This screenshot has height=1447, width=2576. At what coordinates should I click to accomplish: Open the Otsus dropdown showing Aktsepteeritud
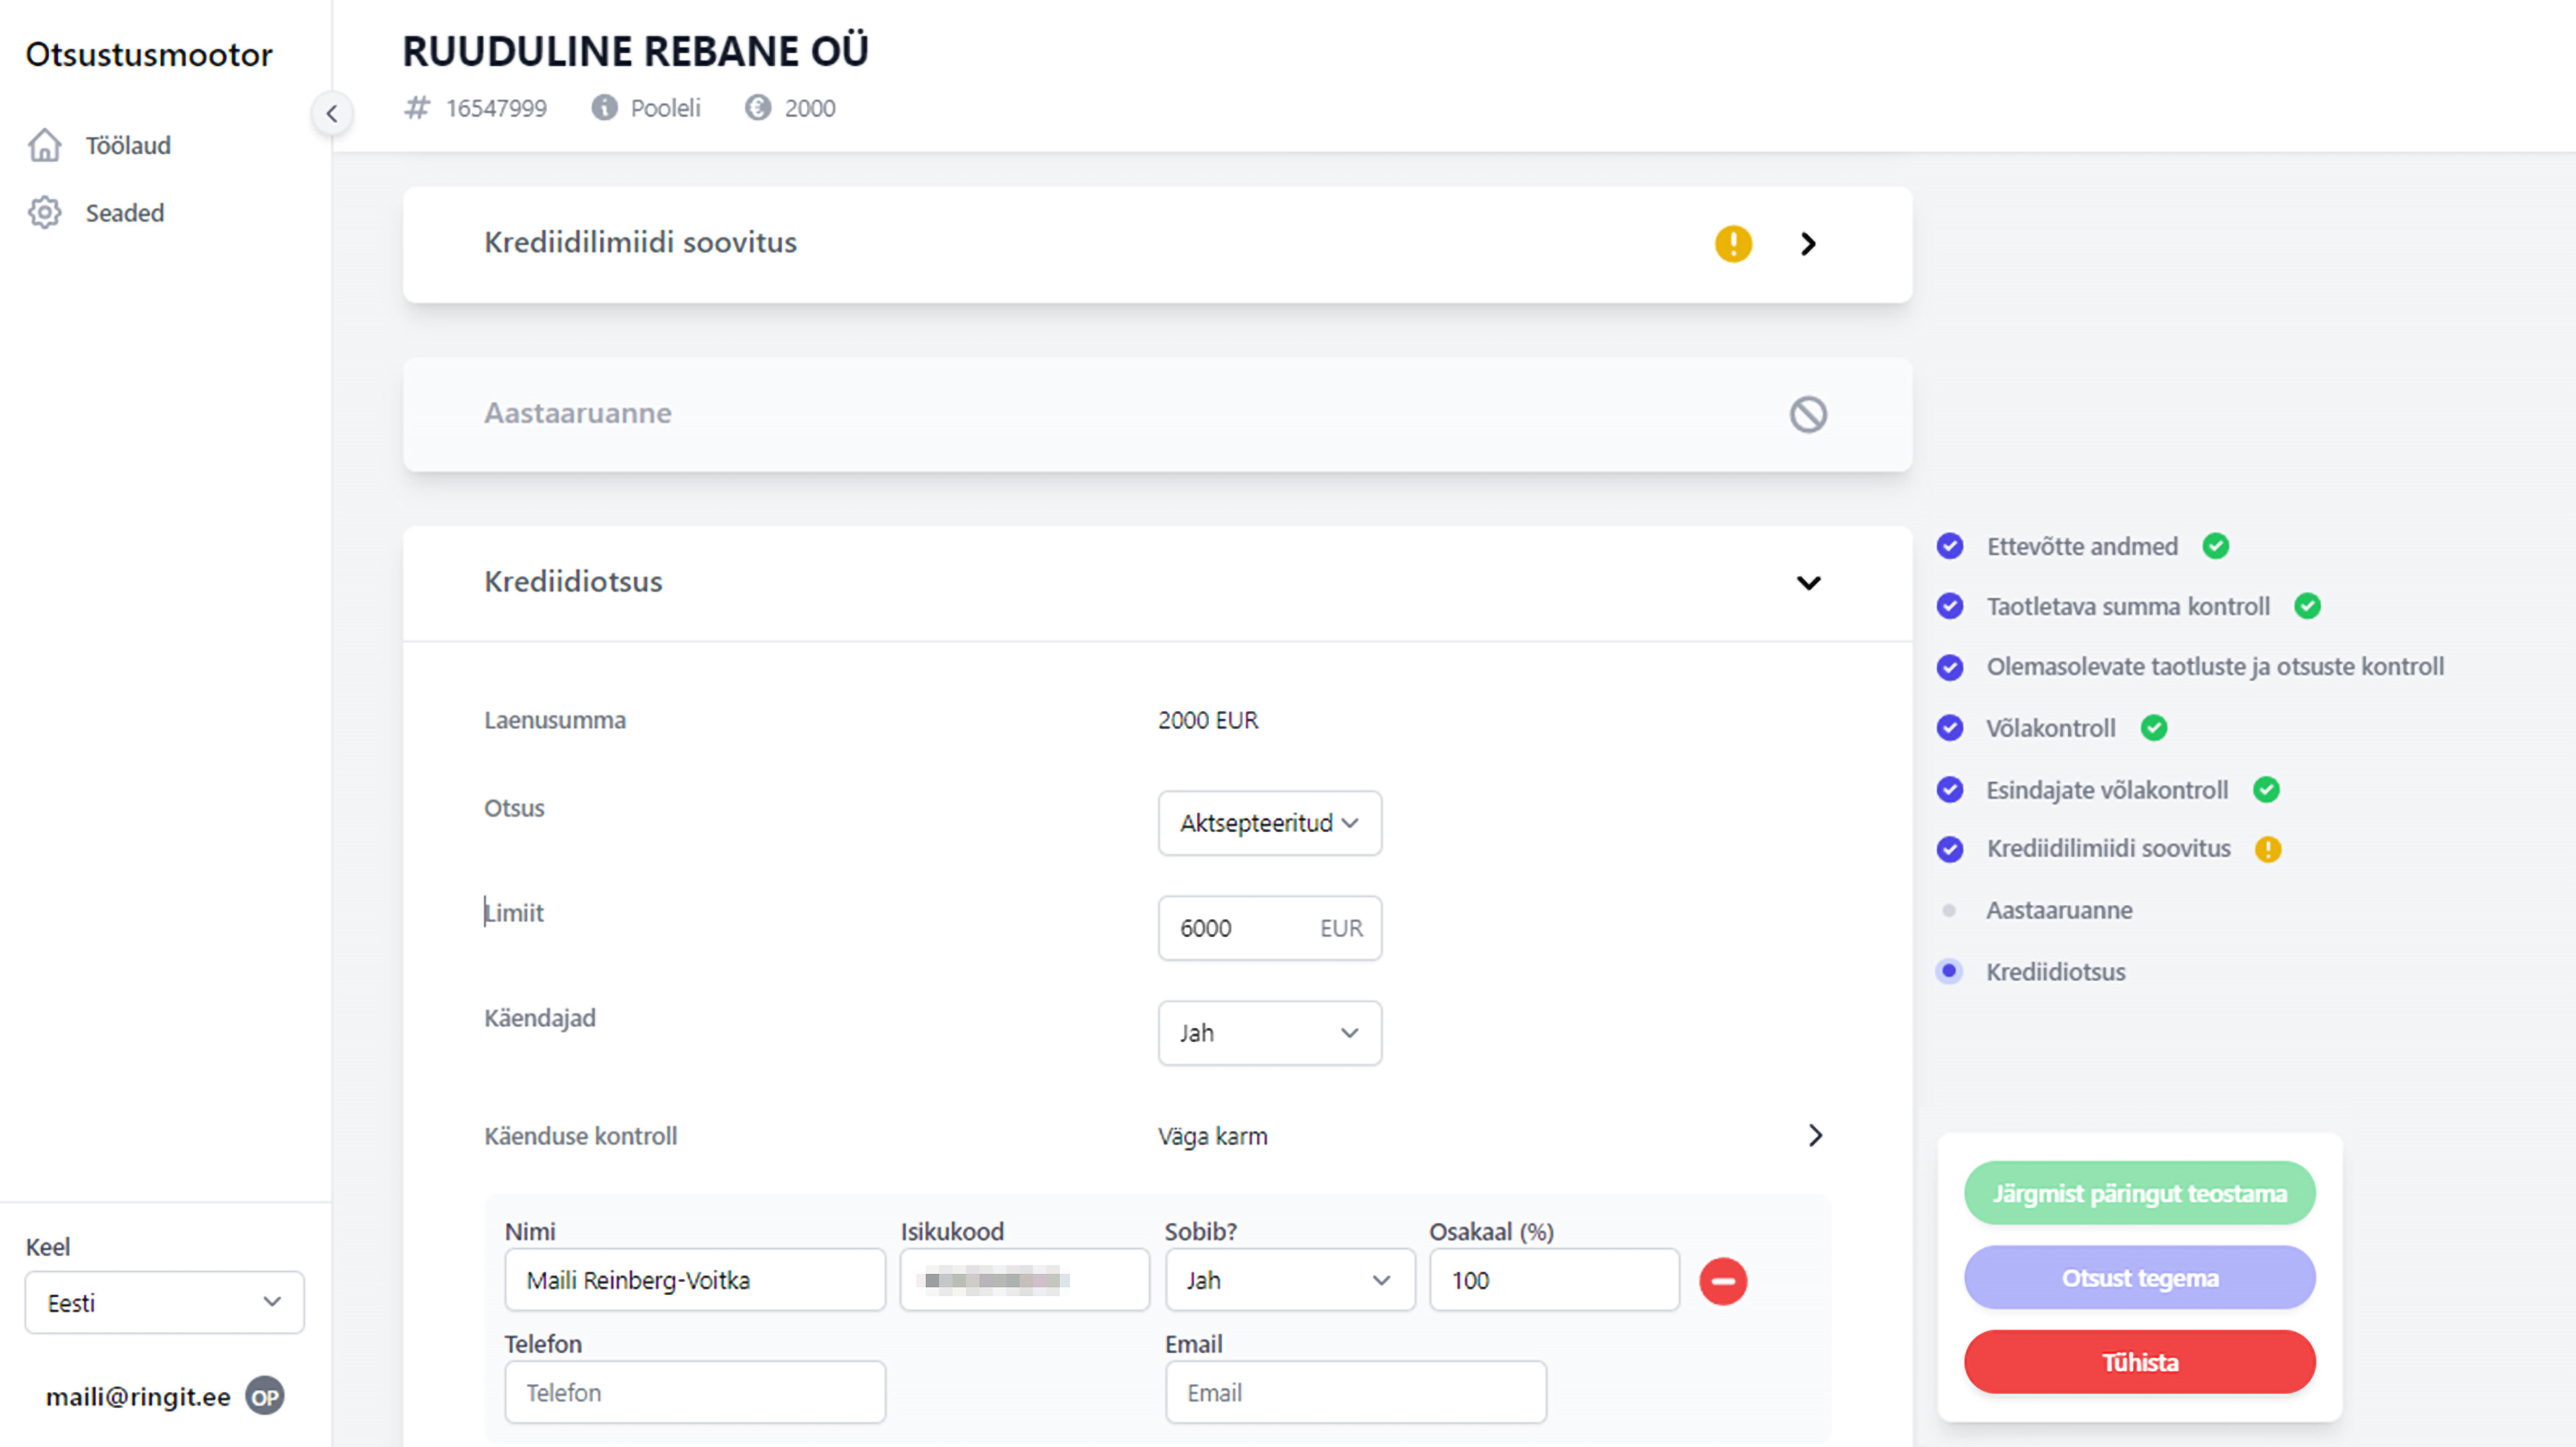pos(1269,823)
